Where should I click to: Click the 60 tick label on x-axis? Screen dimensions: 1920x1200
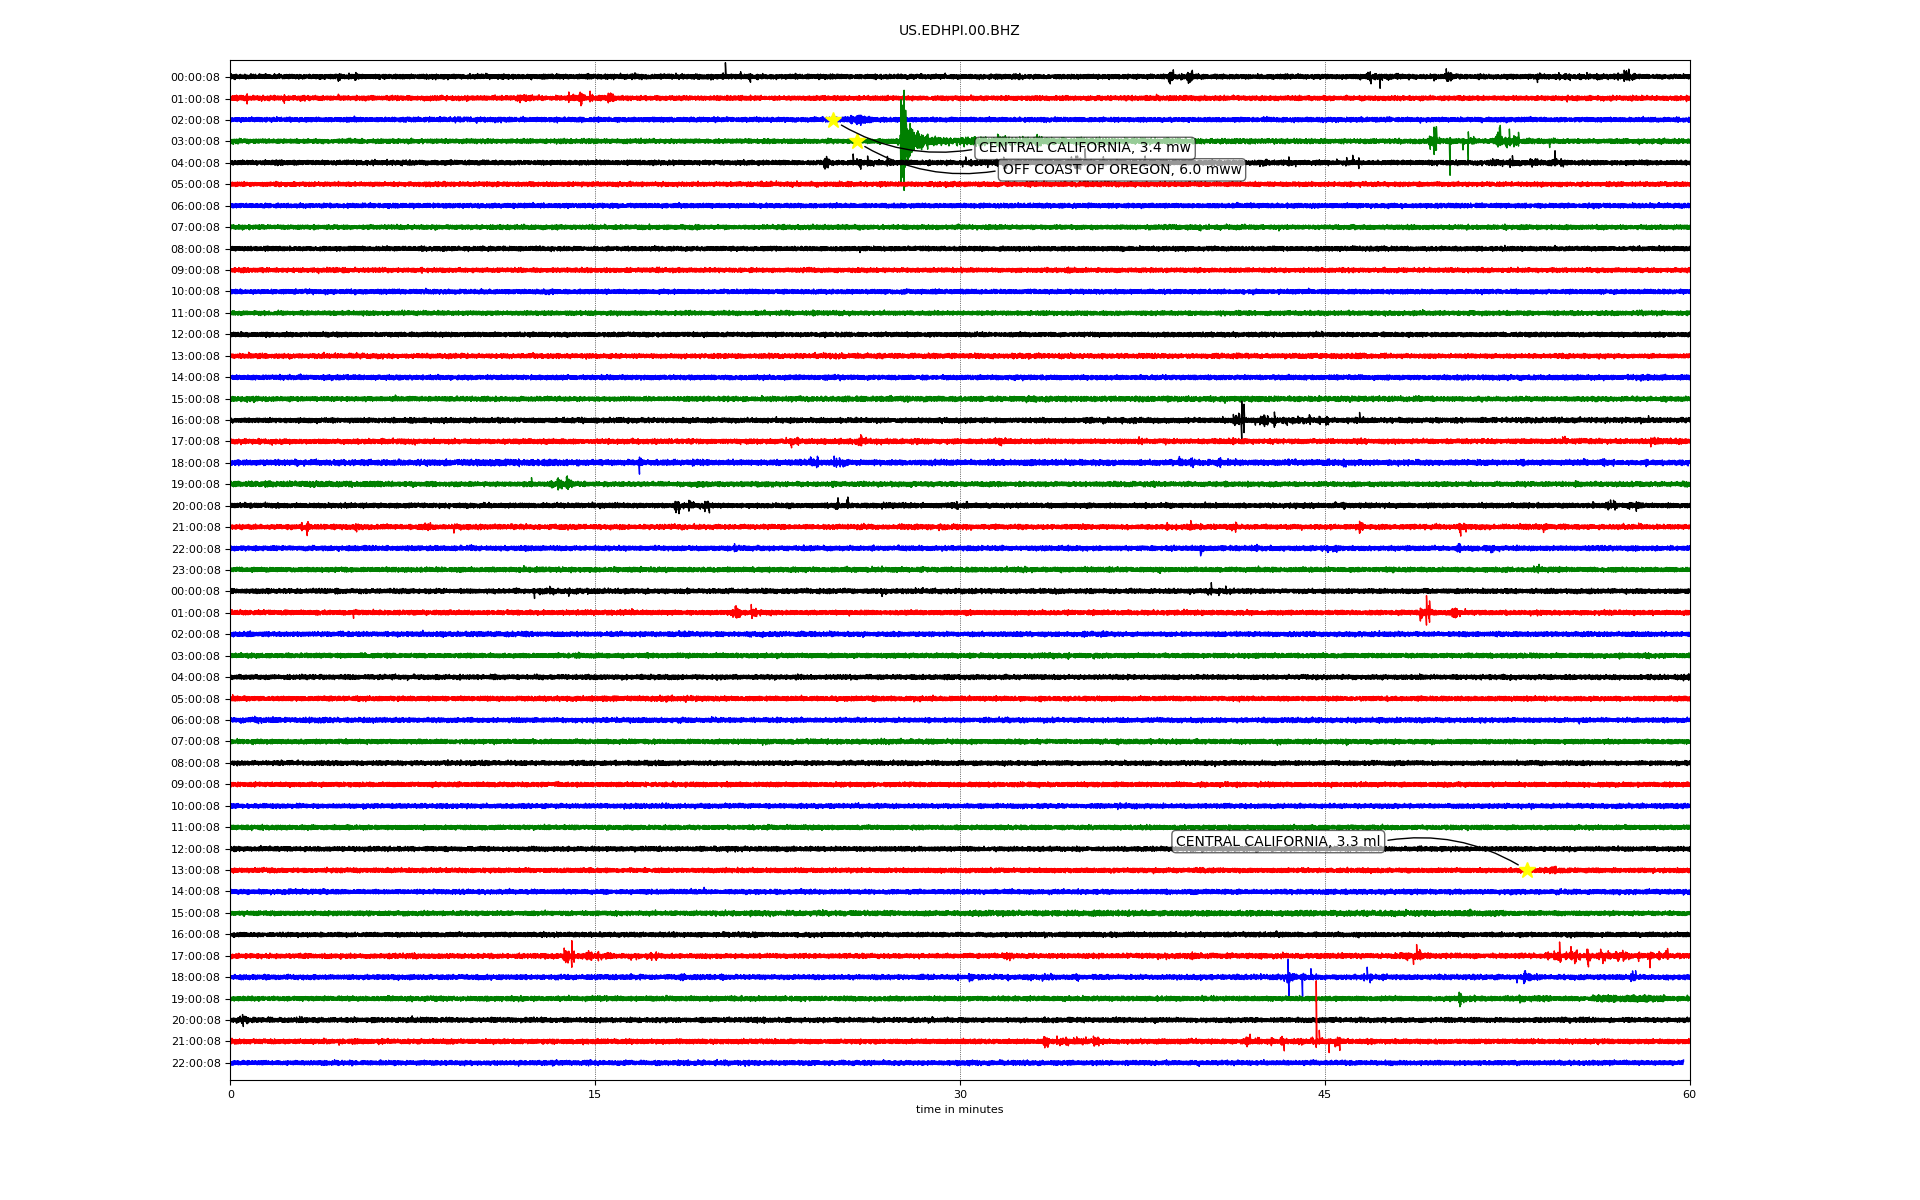coord(1689,1094)
